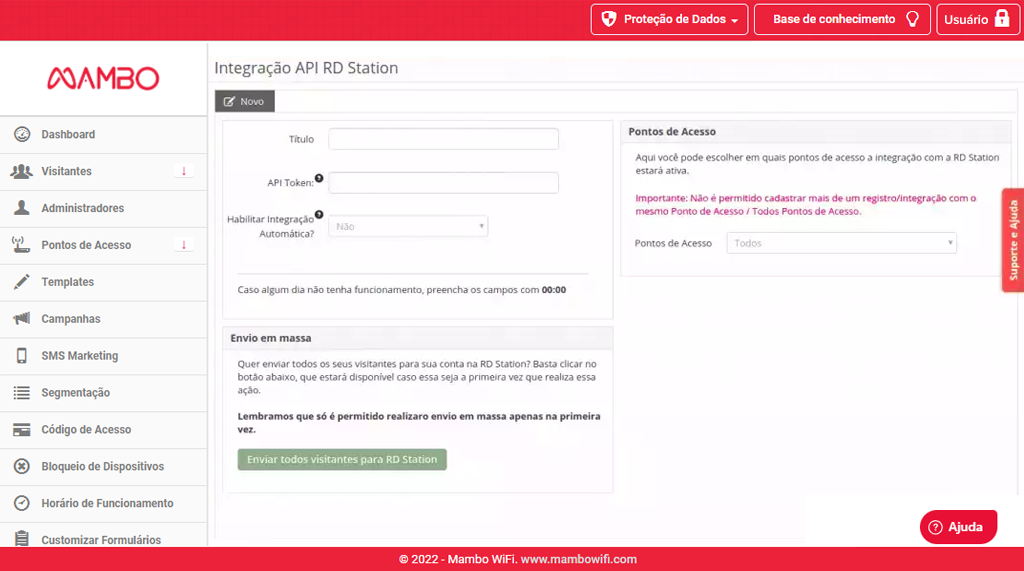Click the Código de Acesso card icon

[22, 429]
